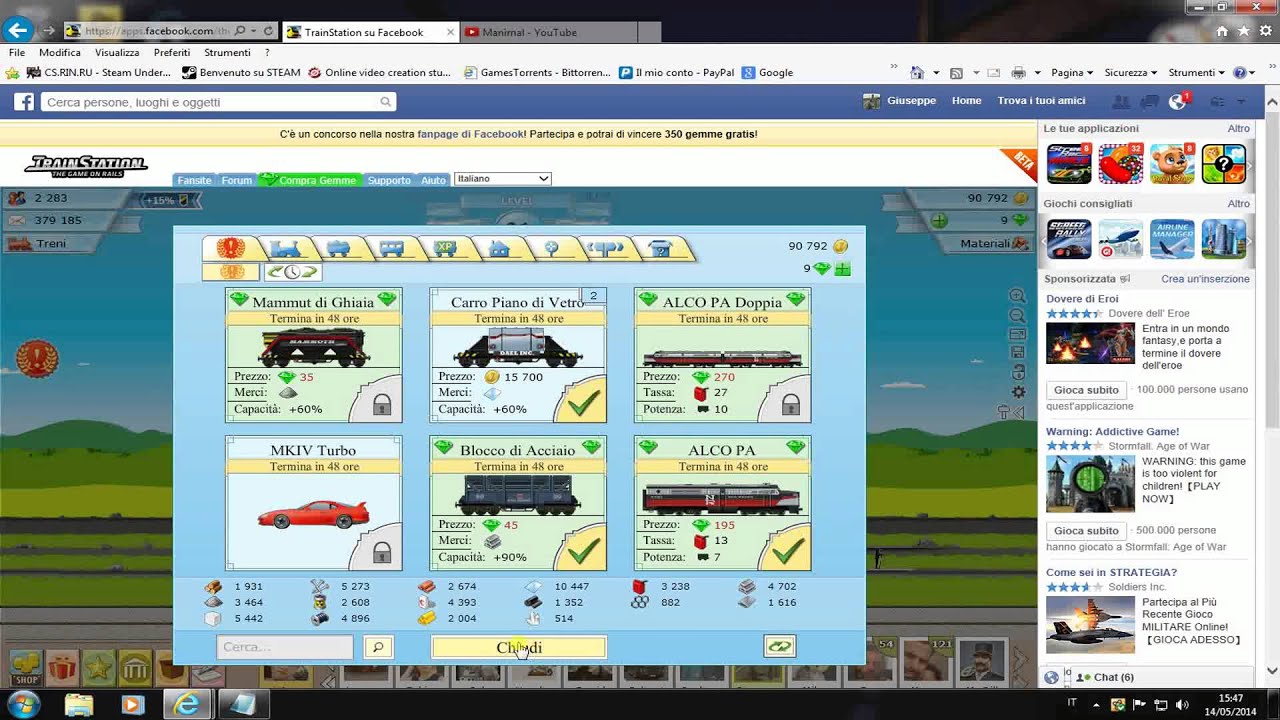
Task: Expand the print button dropdown arrow
Action: [x=1037, y=73]
